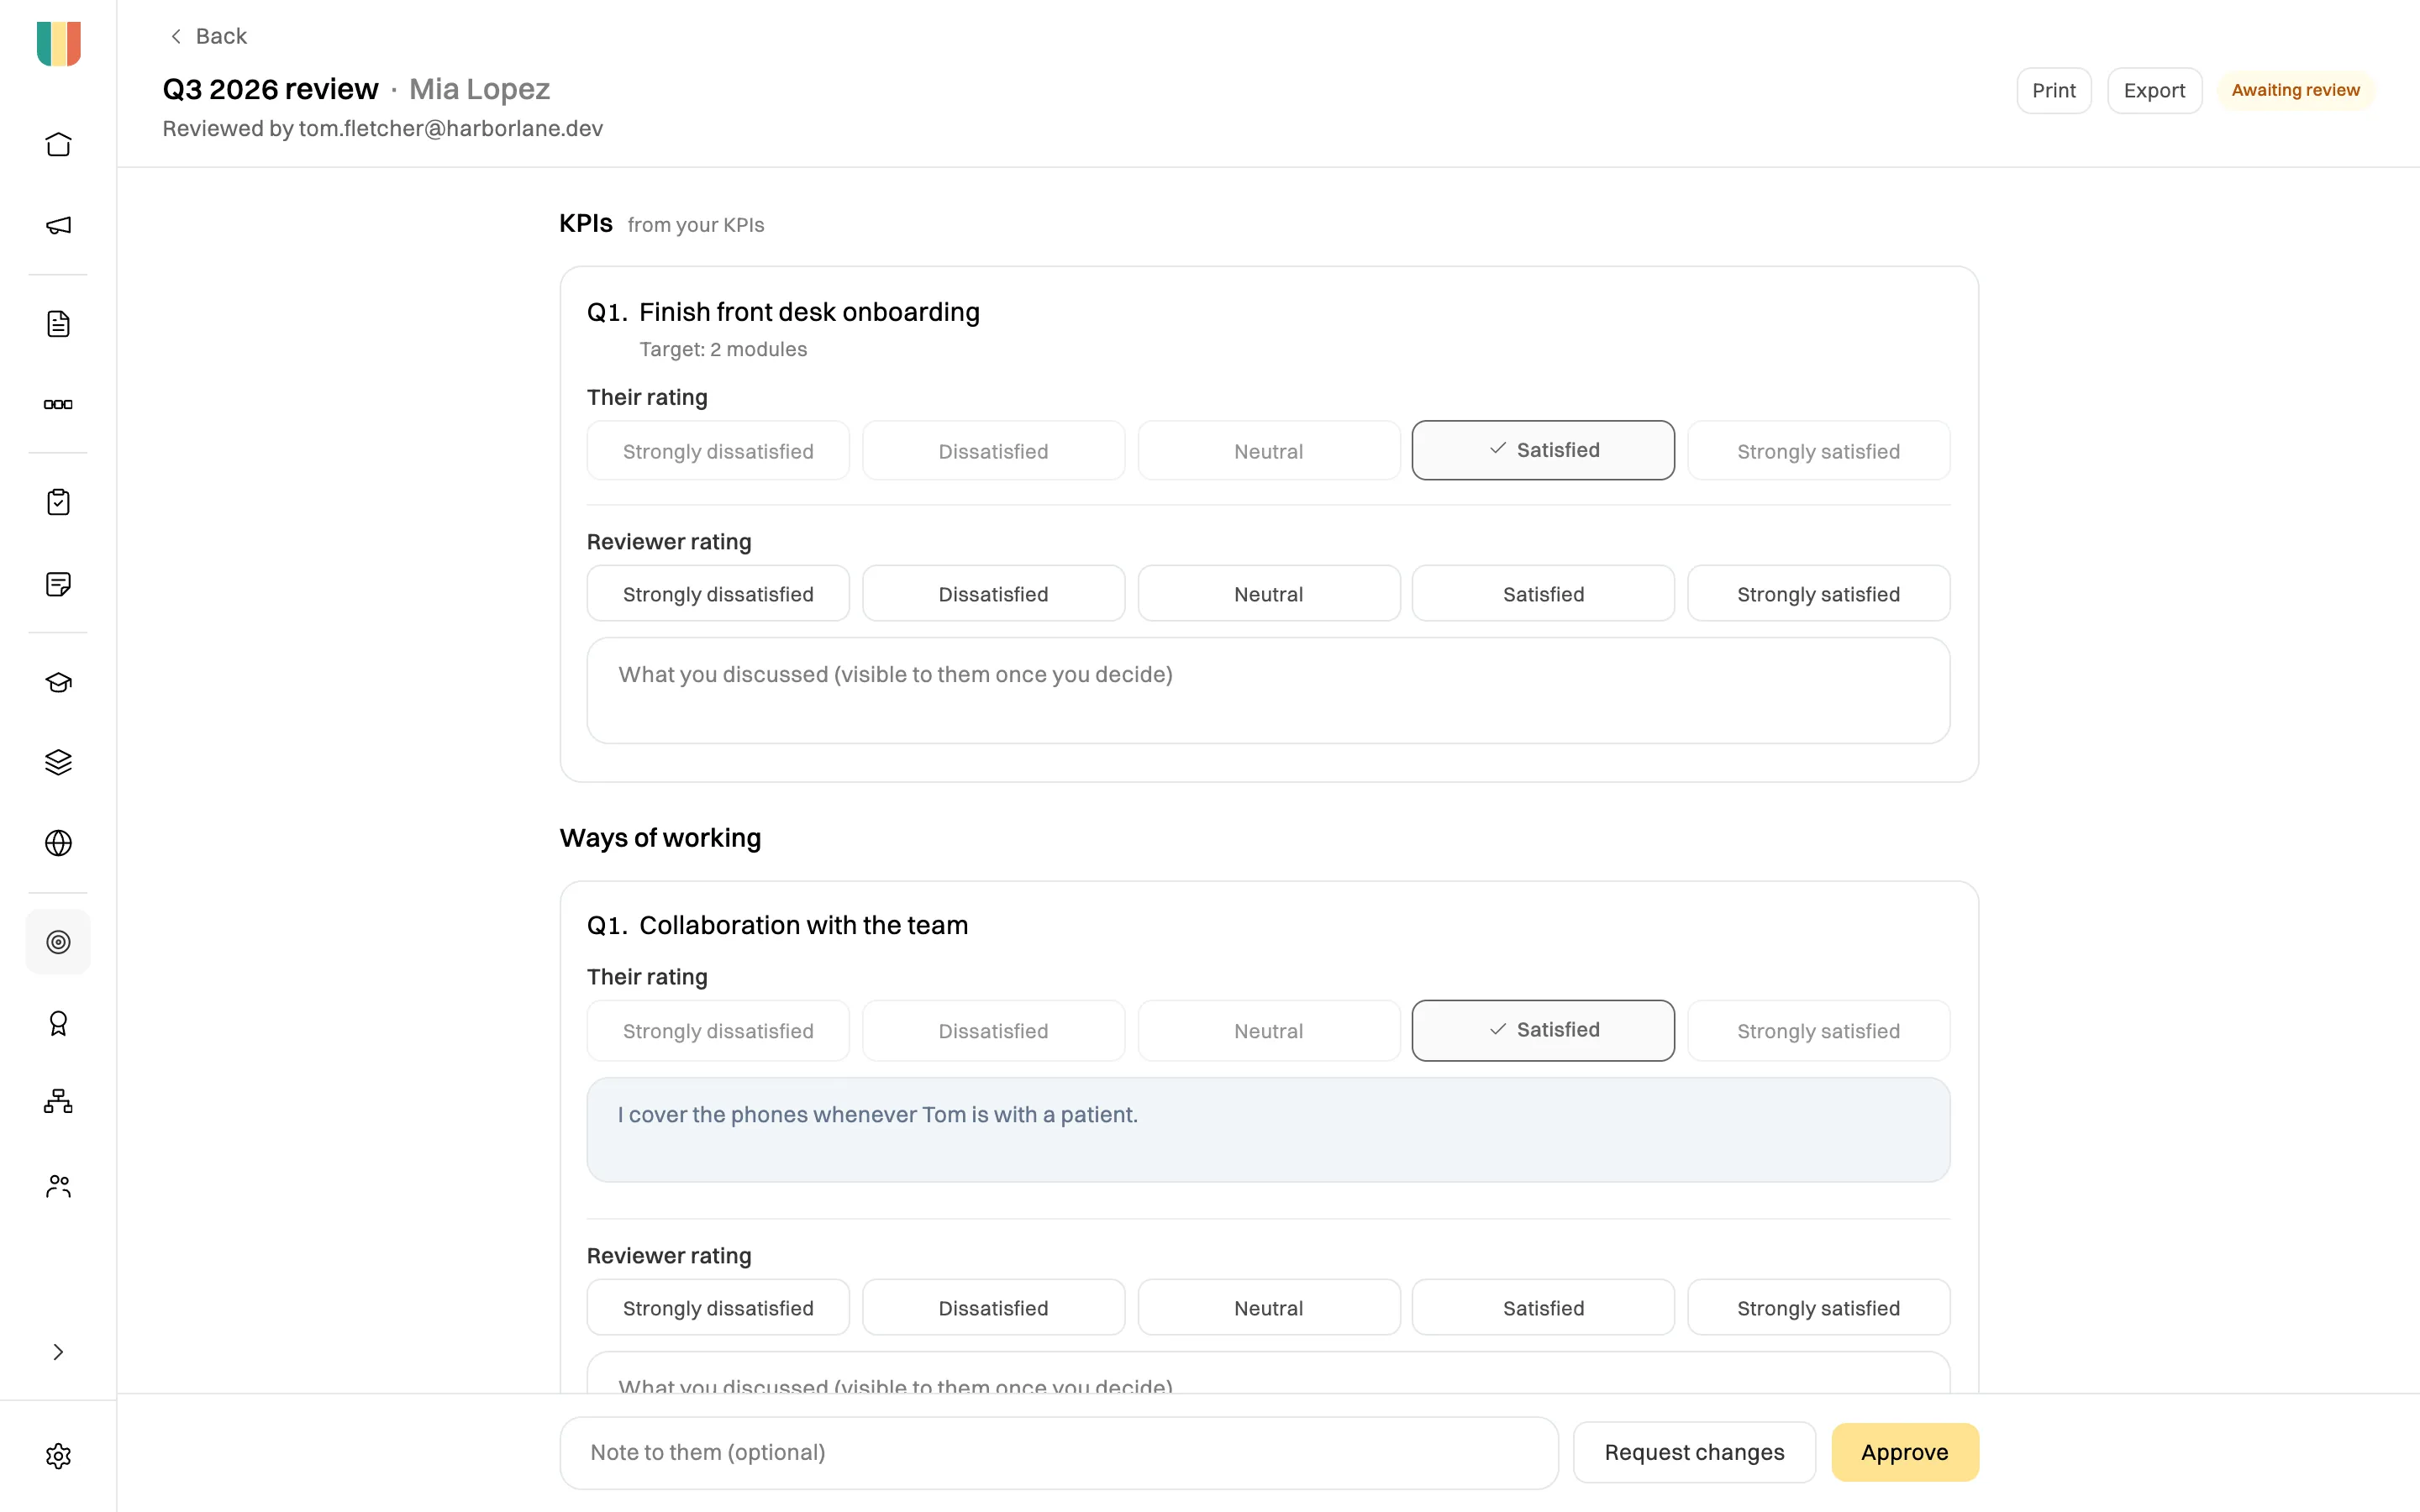Click the app logo in the sidebar

[x=58, y=44]
